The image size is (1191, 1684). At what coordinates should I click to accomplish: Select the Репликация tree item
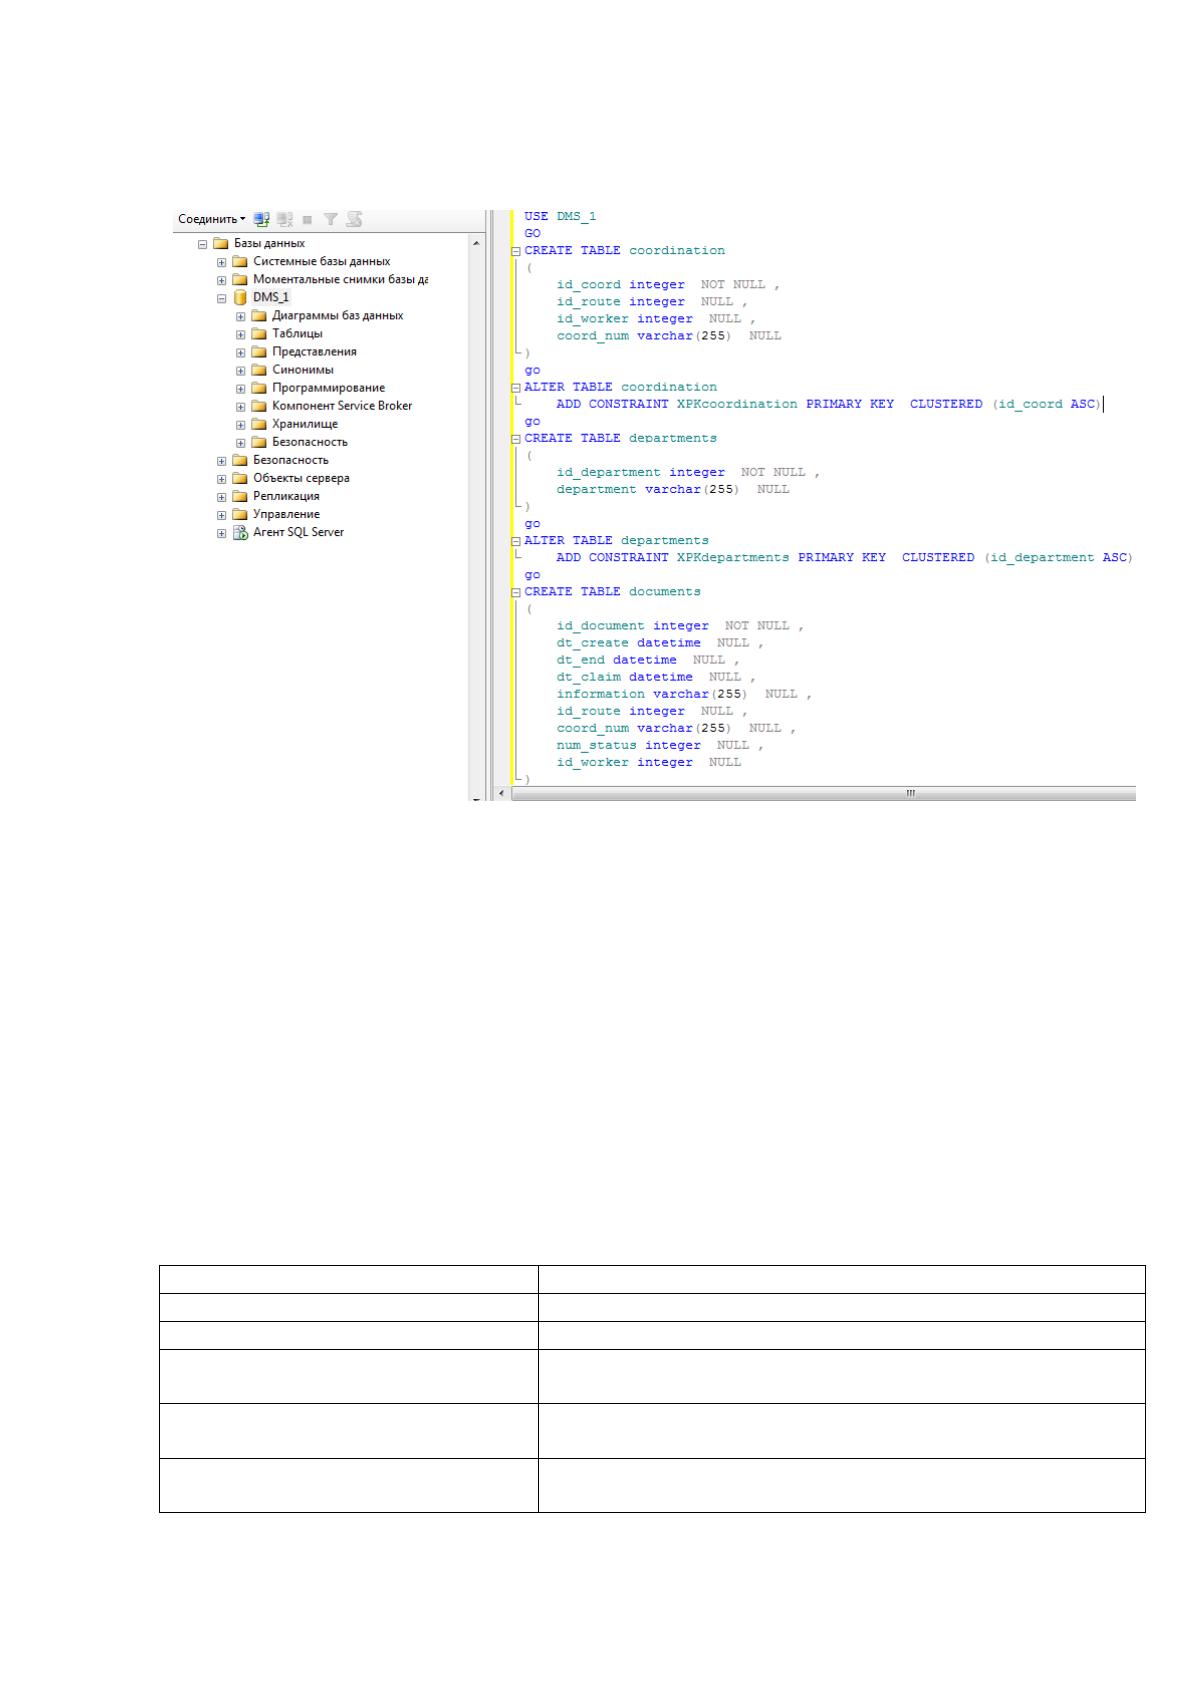tap(286, 496)
